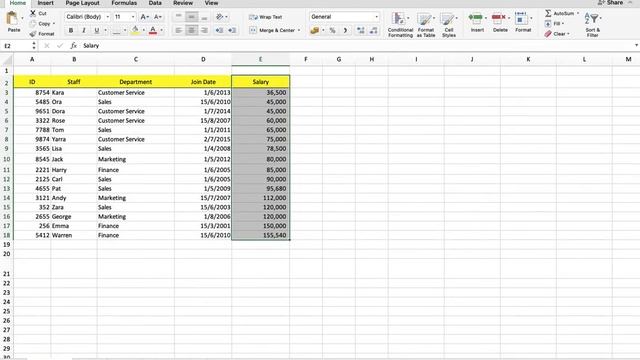Decrease indent of cell content
This screenshot has width=640, height=360.
(219, 30)
